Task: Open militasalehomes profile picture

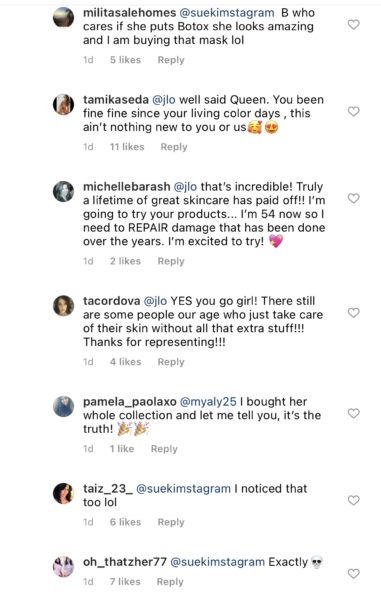Action: (63, 18)
